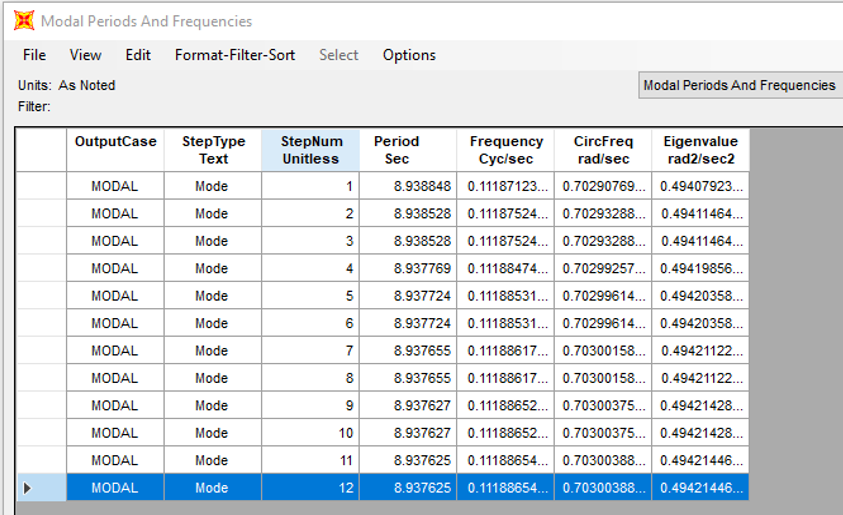Click CircFreq 0.70300158... in mode 8 row
The height and width of the screenshot is (515, 843).
(603, 378)
